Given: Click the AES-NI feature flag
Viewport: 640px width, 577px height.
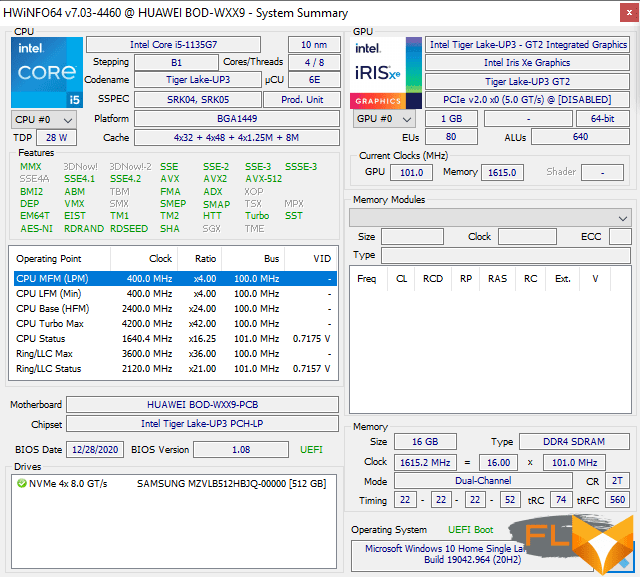Looking at the screenshot, I should pos(37,229).
